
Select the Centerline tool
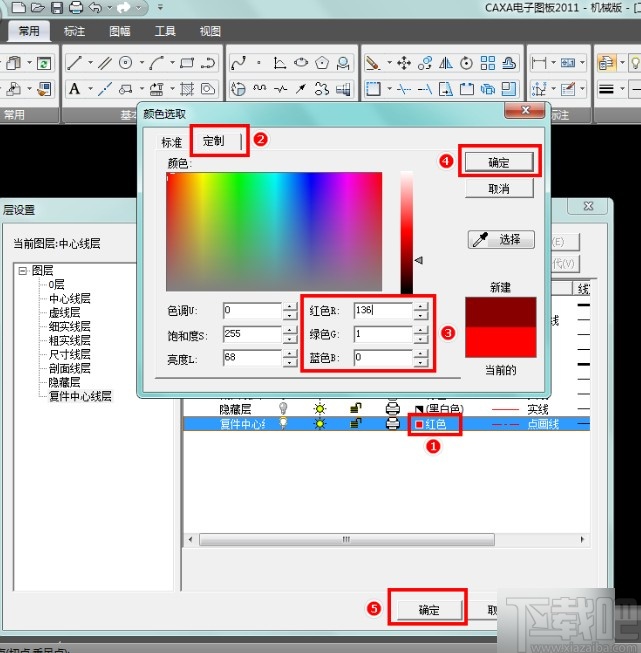105,88
